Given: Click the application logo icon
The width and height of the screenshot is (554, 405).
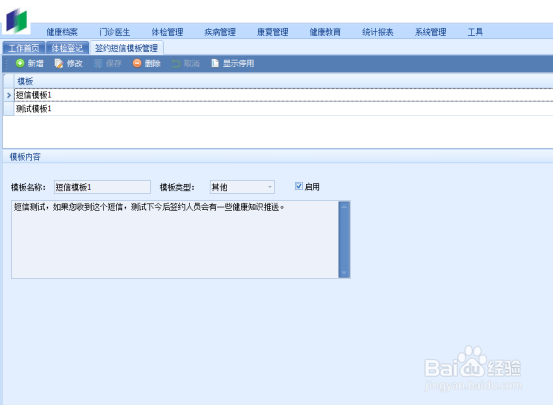Looking at the screenshot, I should (x=16, y=21).
